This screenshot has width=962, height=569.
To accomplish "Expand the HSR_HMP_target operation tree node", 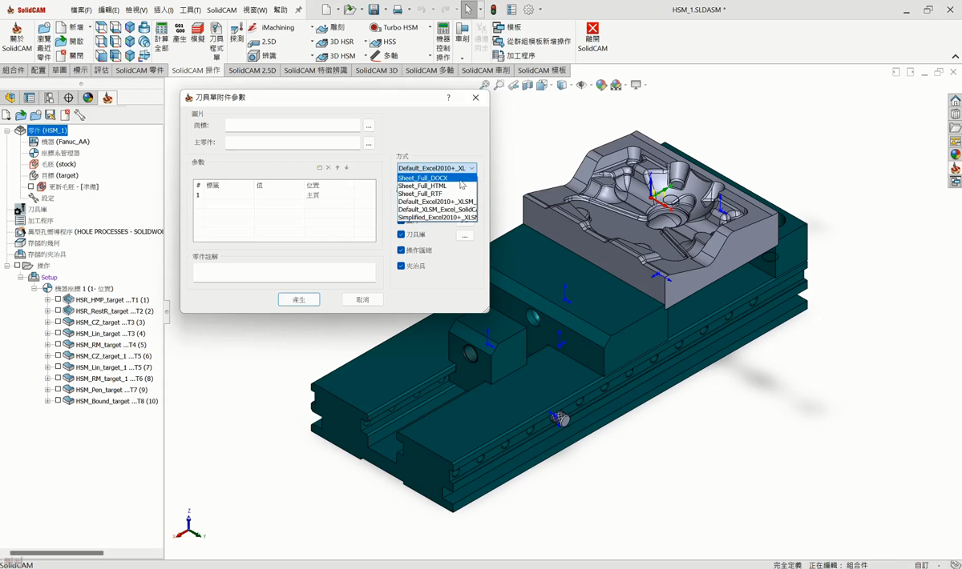I will [47, 300].
